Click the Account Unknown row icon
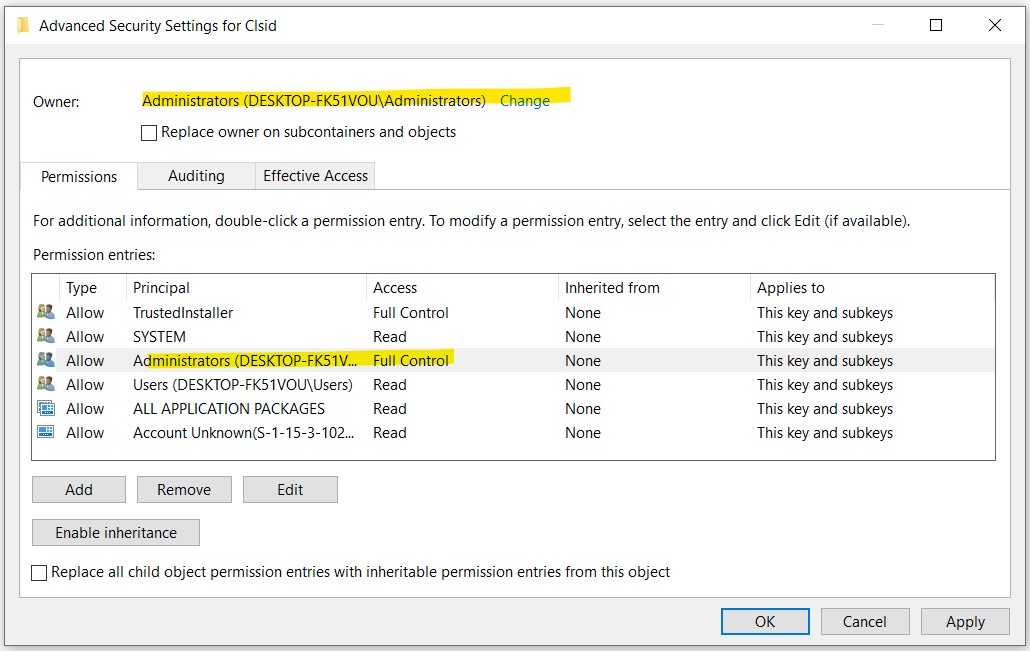The height and width of the screenshot is (651, 1030). coord(46,432)
